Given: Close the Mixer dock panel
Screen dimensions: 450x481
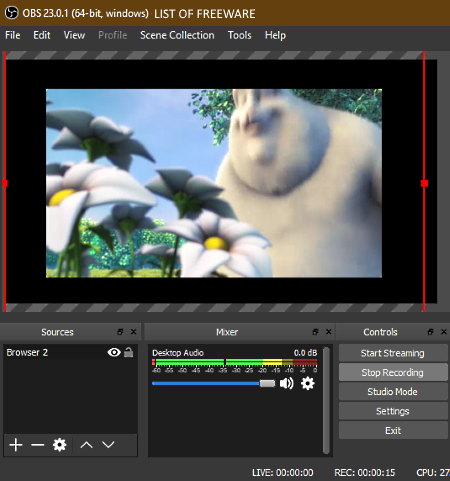Looking at the screenshot, I should click(x=328, y=332).
